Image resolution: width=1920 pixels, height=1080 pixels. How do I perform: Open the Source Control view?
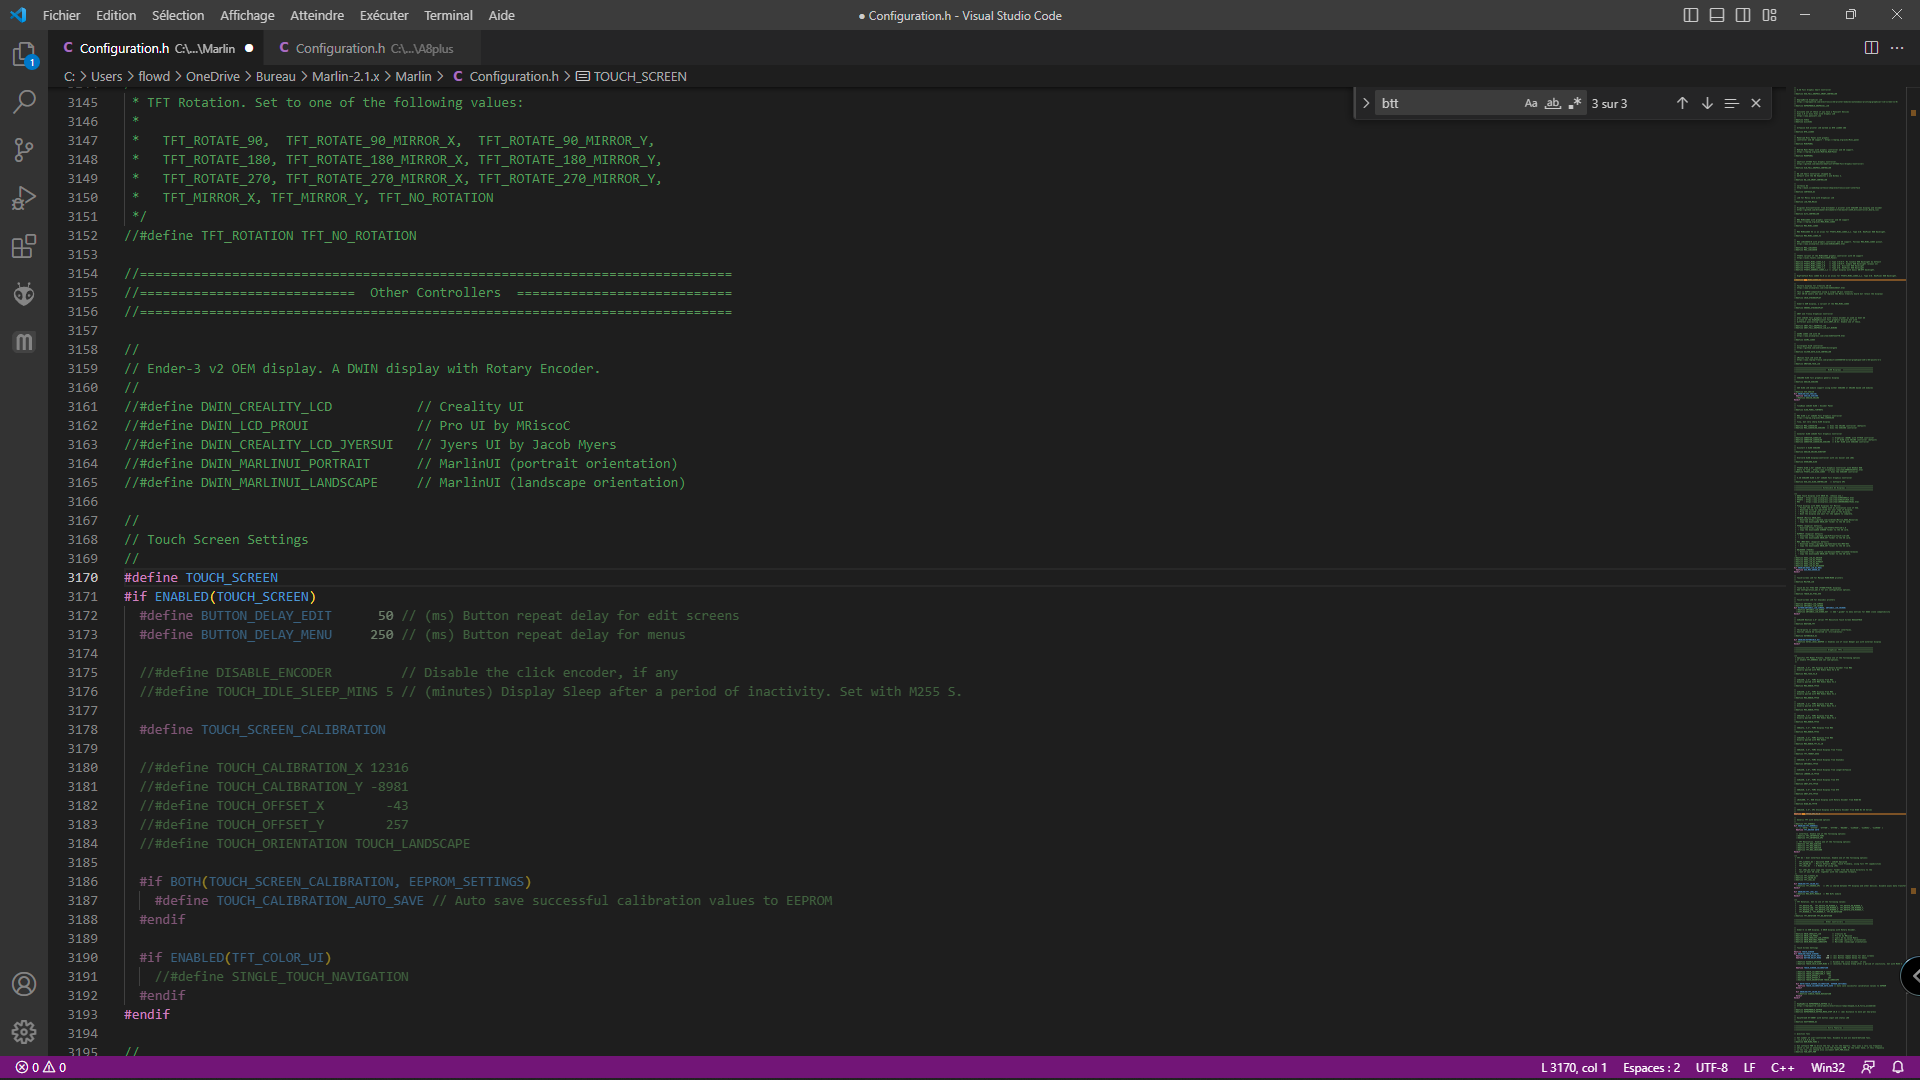(x=24, y=150)
